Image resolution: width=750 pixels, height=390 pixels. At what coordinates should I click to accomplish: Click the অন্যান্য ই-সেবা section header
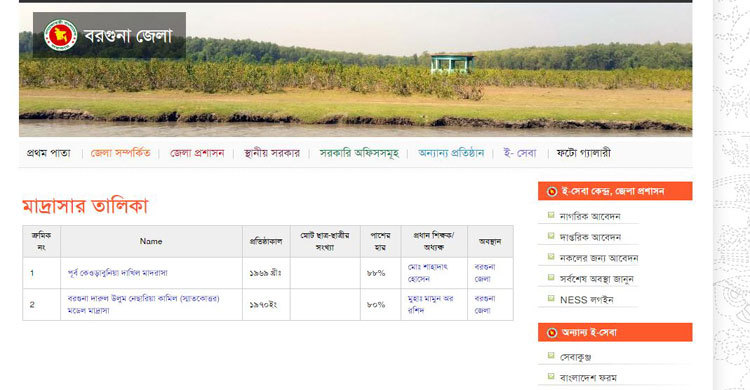(x=615, y=332)
